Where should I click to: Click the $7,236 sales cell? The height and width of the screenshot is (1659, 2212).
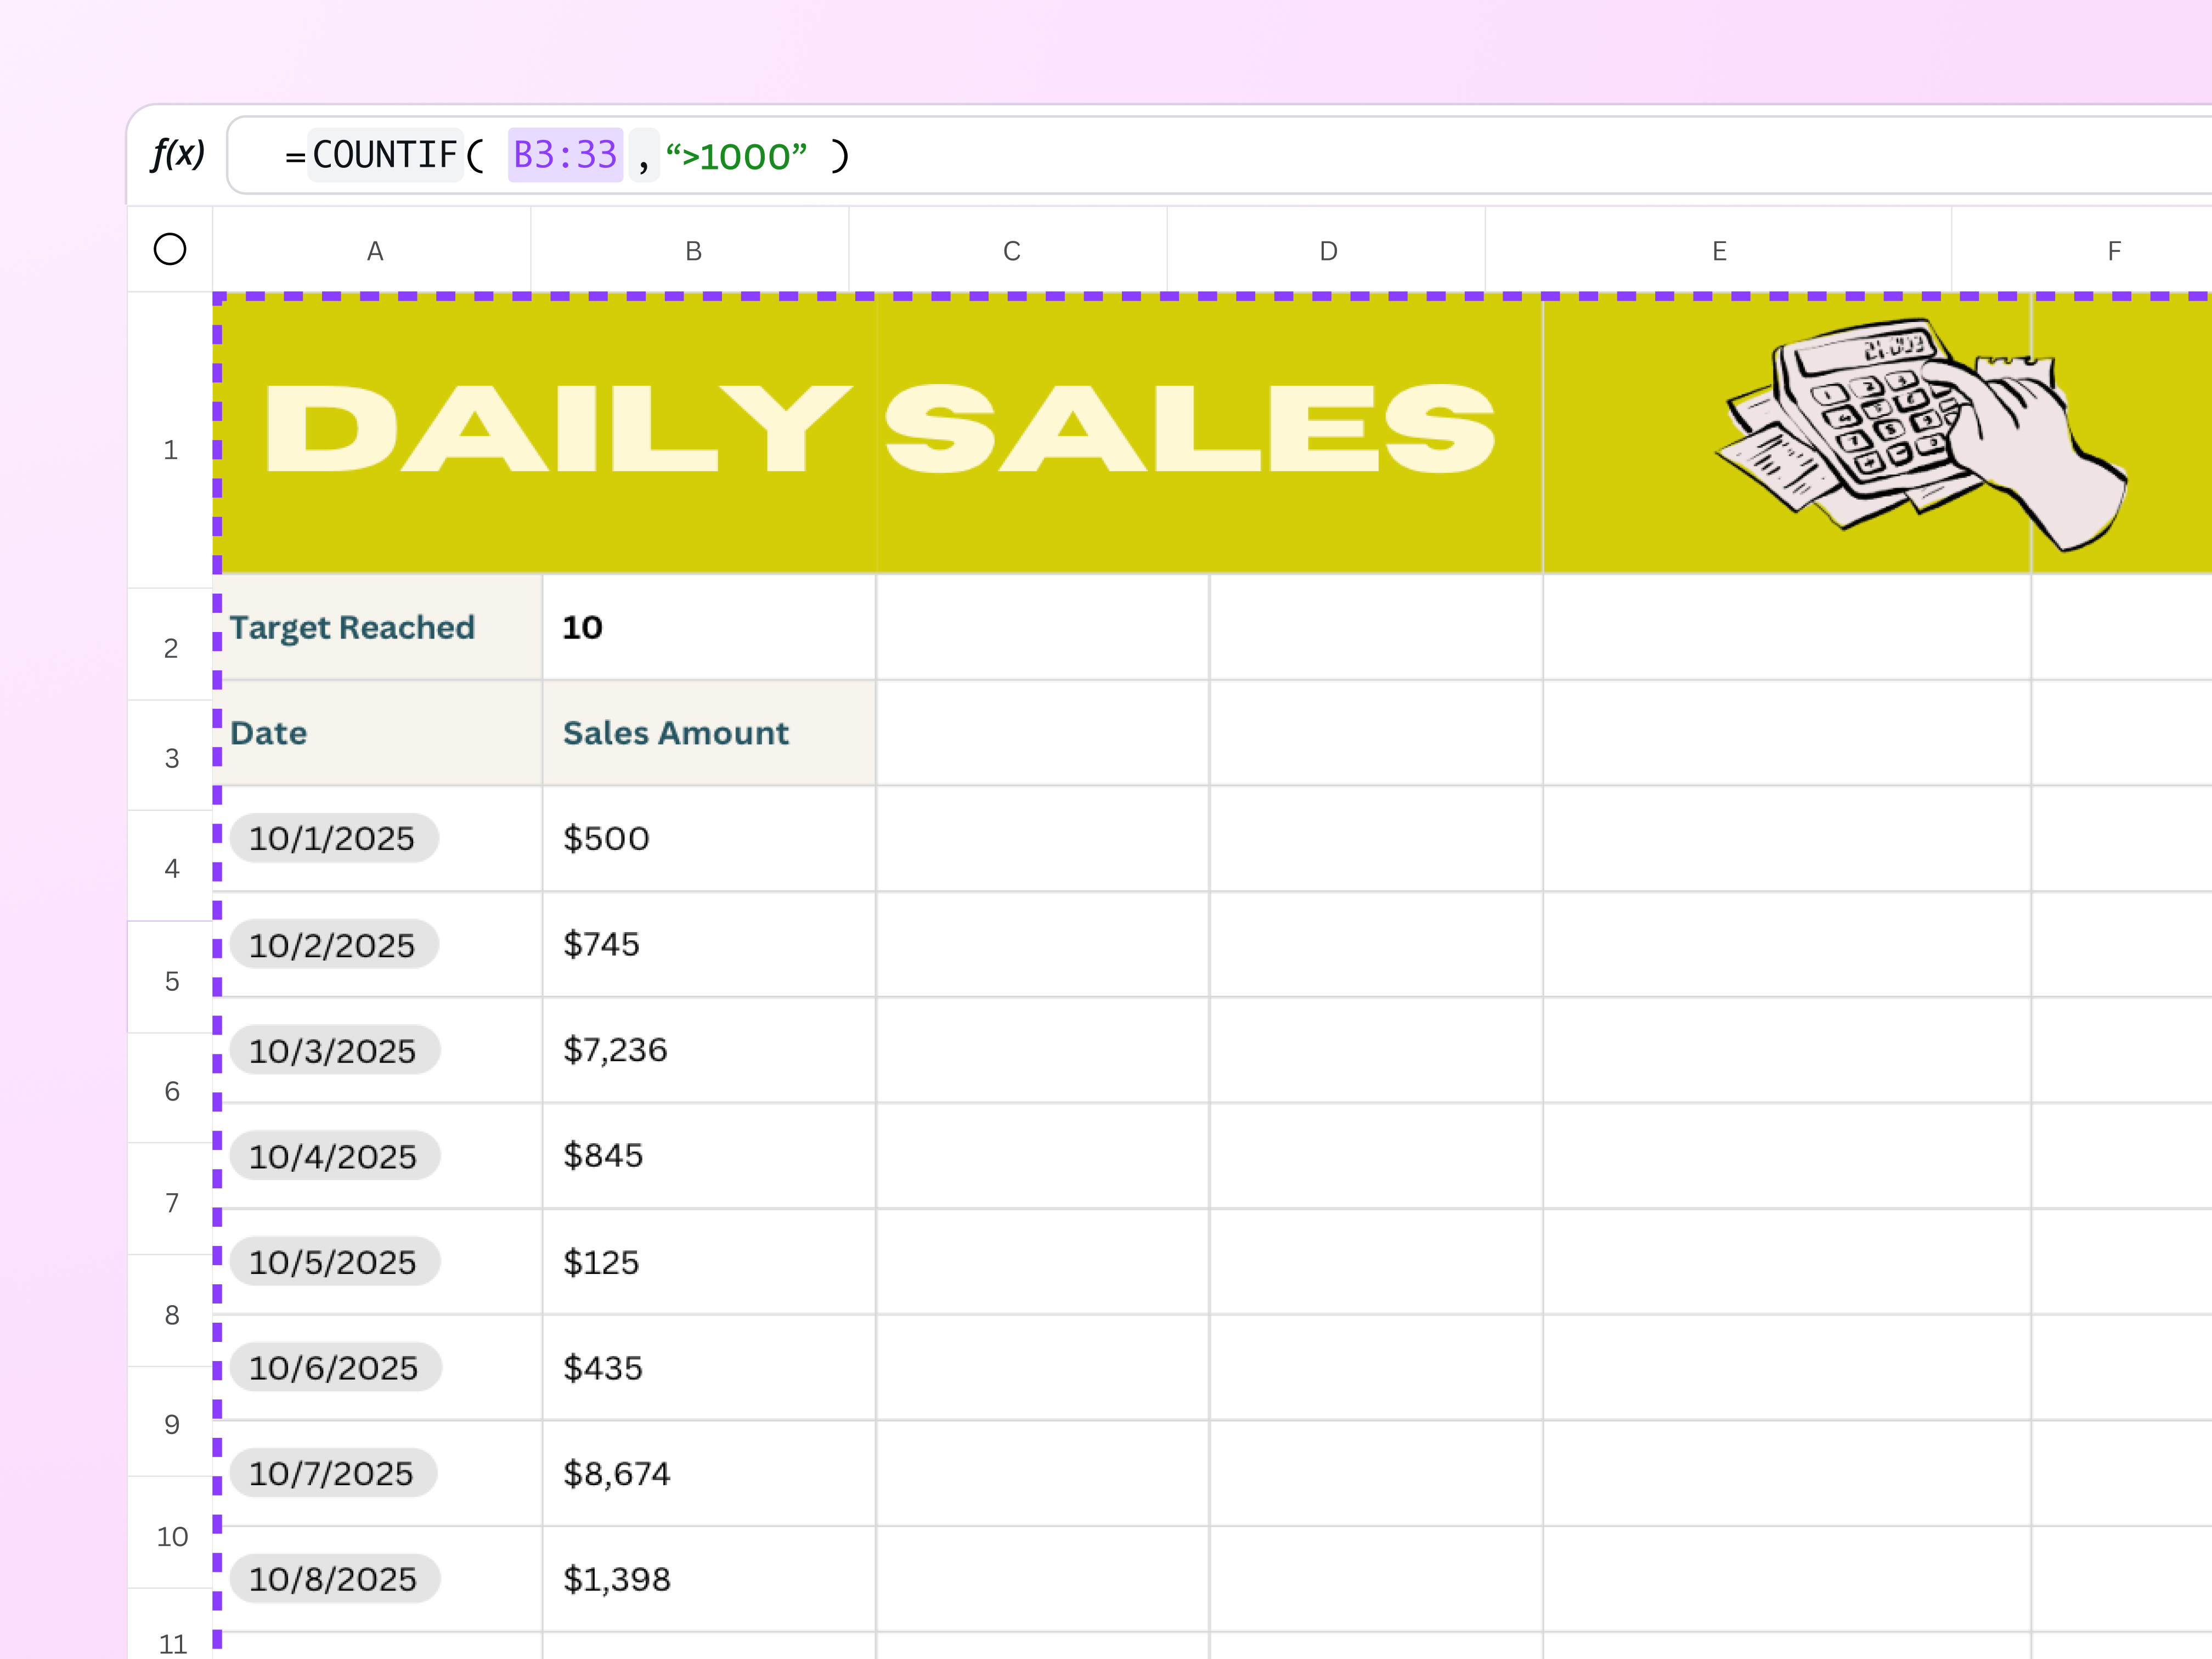point(709,1050)
